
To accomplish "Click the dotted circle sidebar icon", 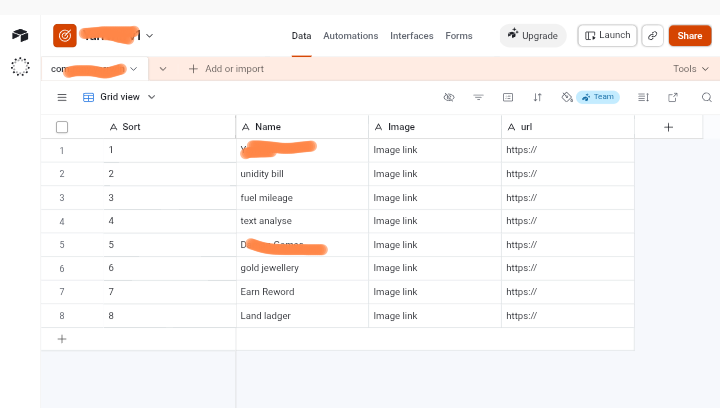I will click(x=20, y=67).
